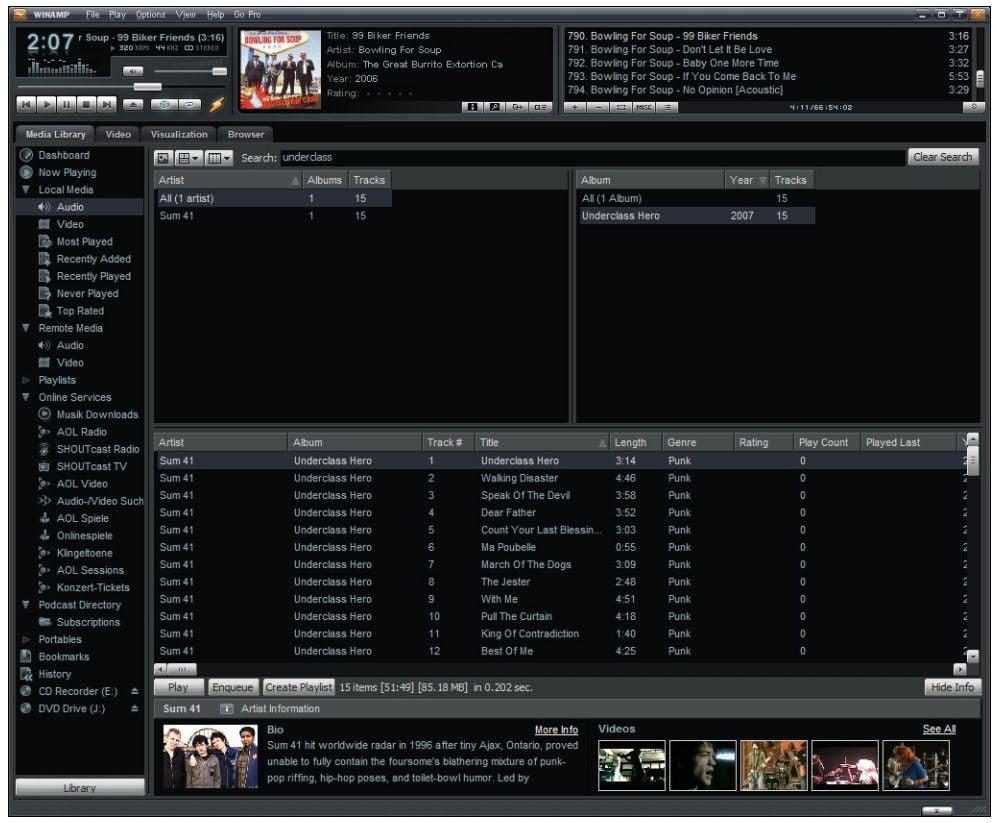Add files with playlist plus button
Viewport: 997px width, 823px height.
click(x=576, y=107)
